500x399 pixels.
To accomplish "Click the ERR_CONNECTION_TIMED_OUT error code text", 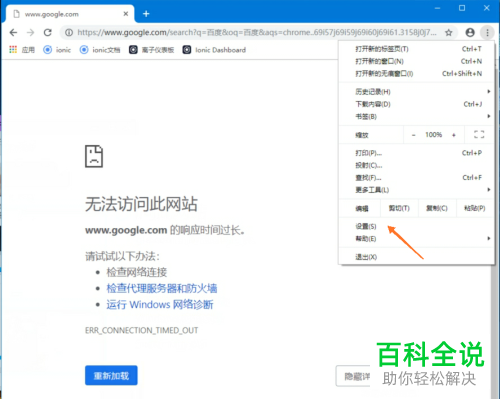I will tap(142, 330).
